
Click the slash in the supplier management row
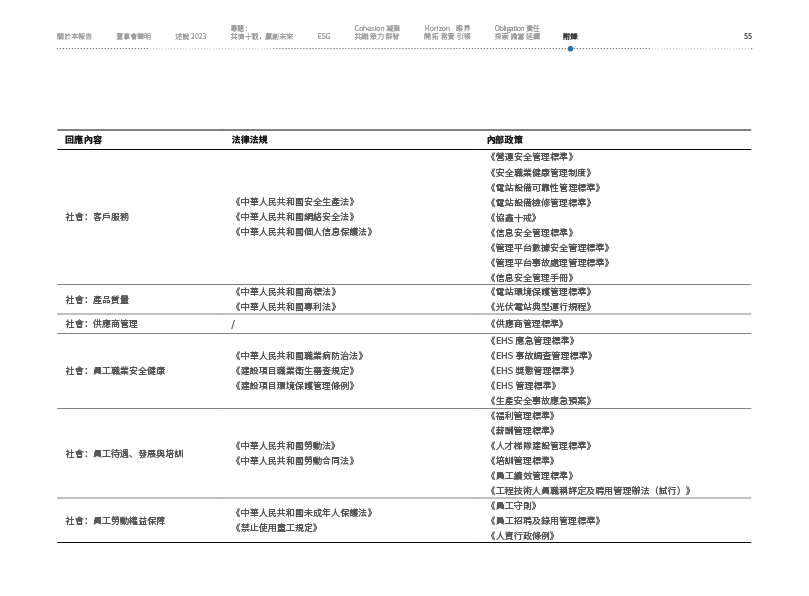tap(233, 324)
